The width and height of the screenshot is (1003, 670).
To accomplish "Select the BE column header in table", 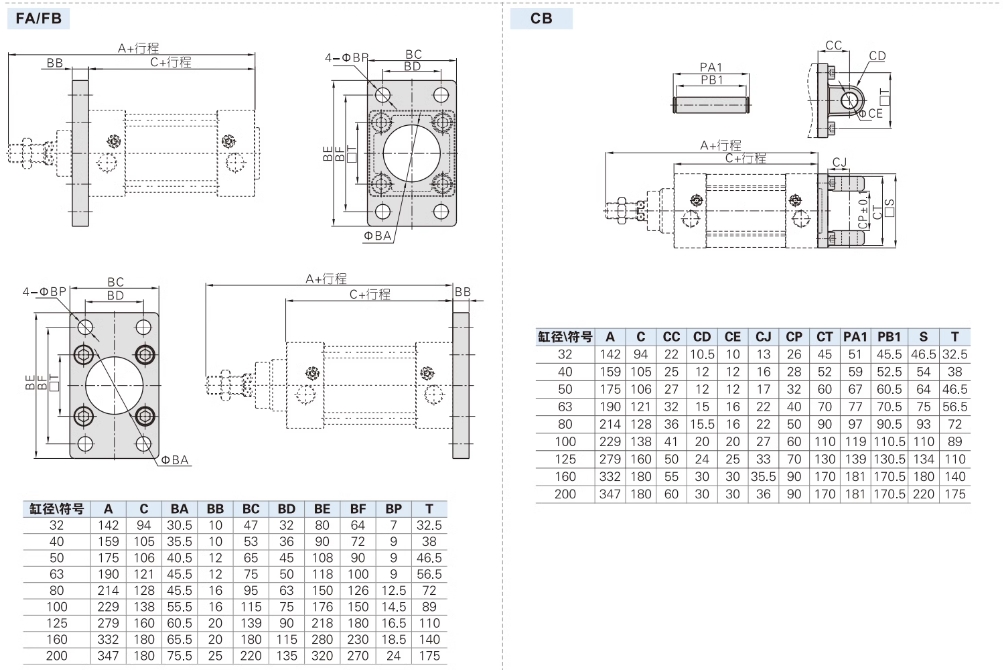I will click(x=322, y=509).
